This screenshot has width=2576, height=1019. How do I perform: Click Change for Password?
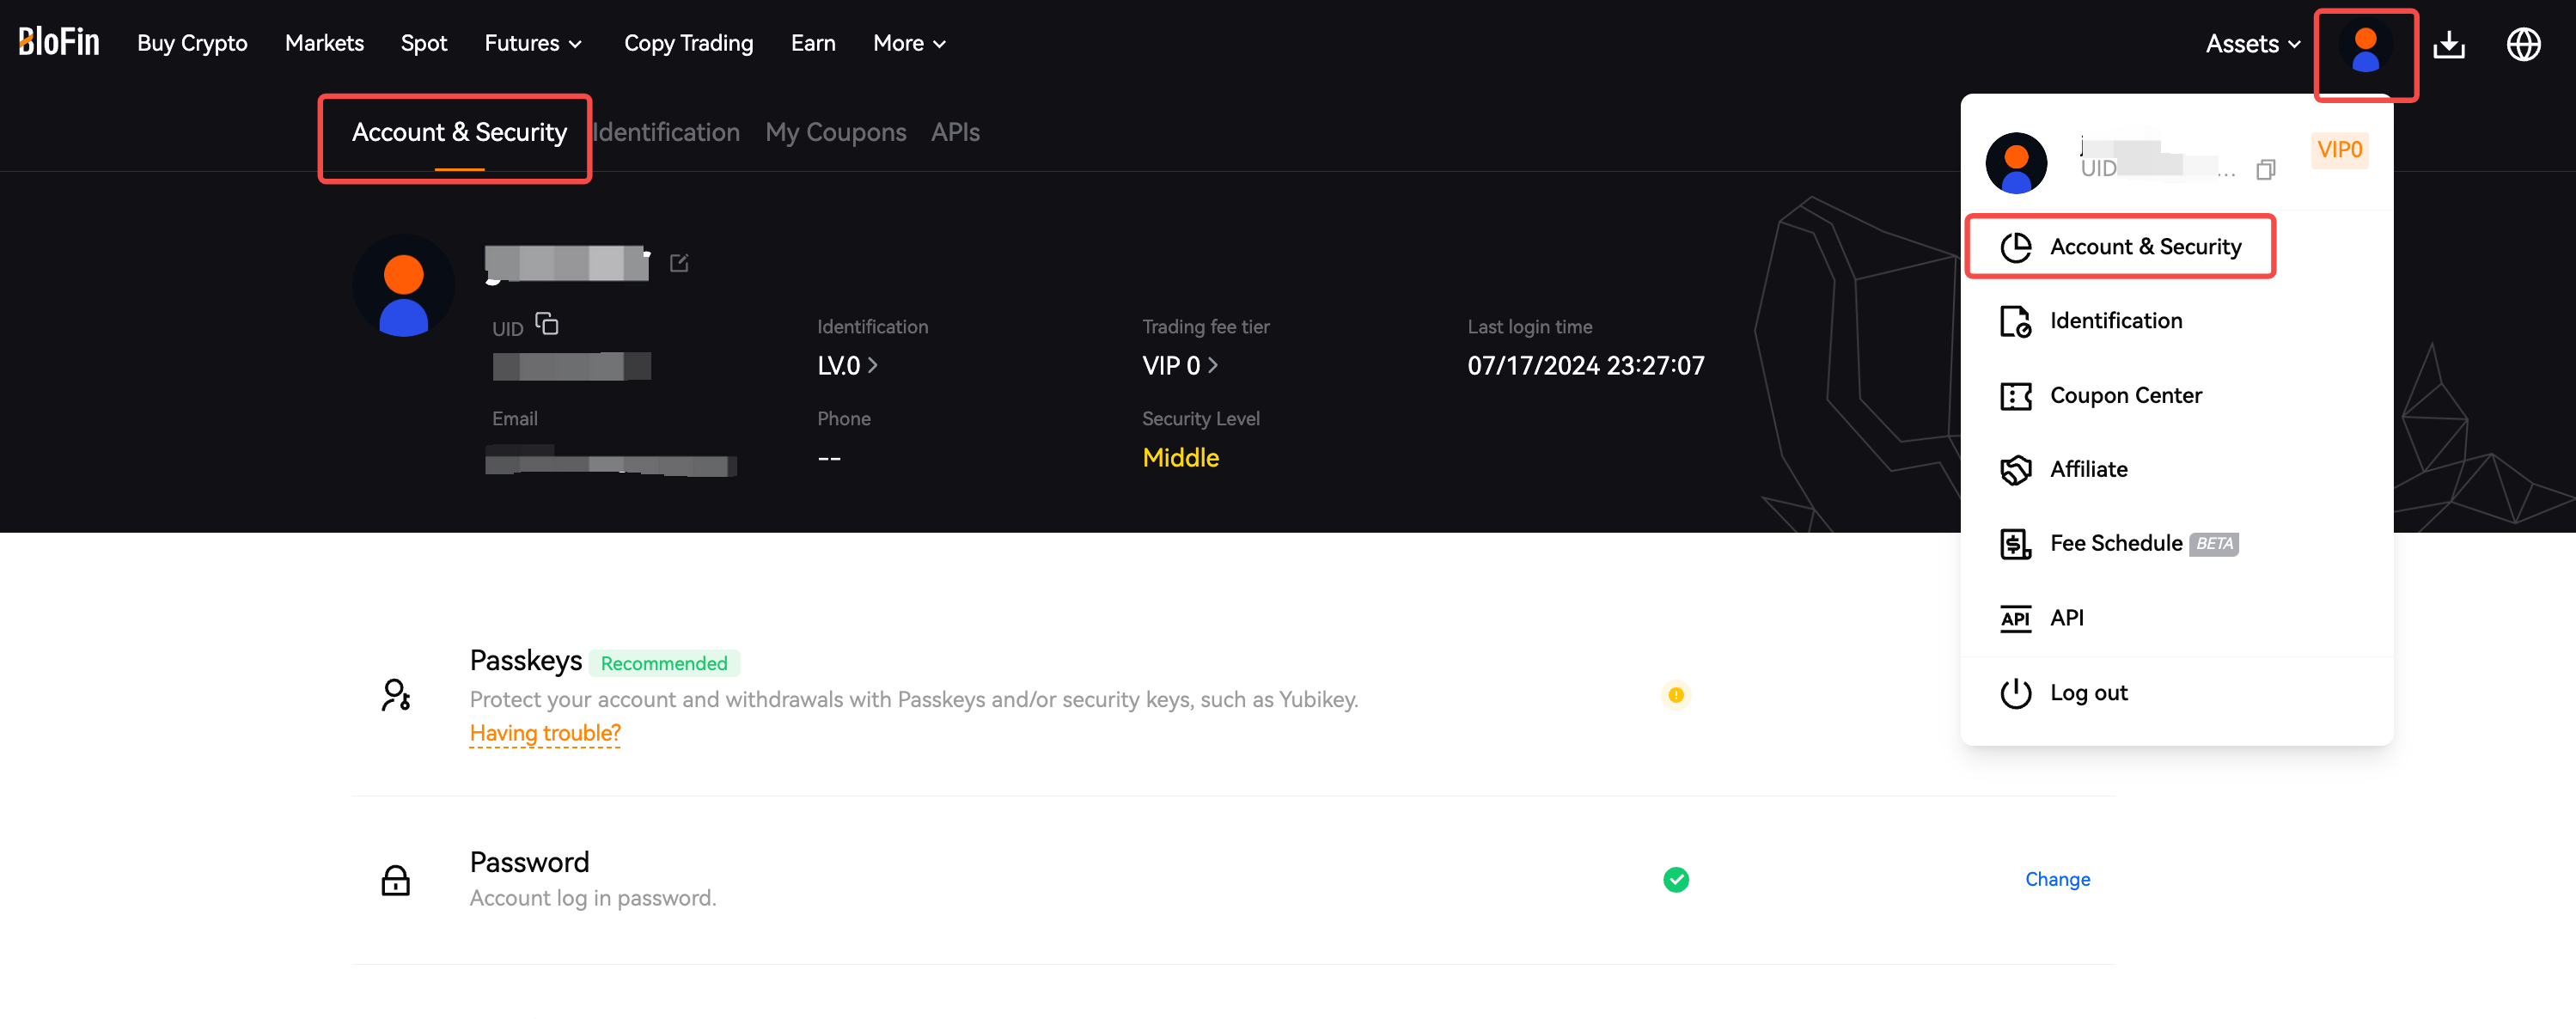tap(2057, 879)
